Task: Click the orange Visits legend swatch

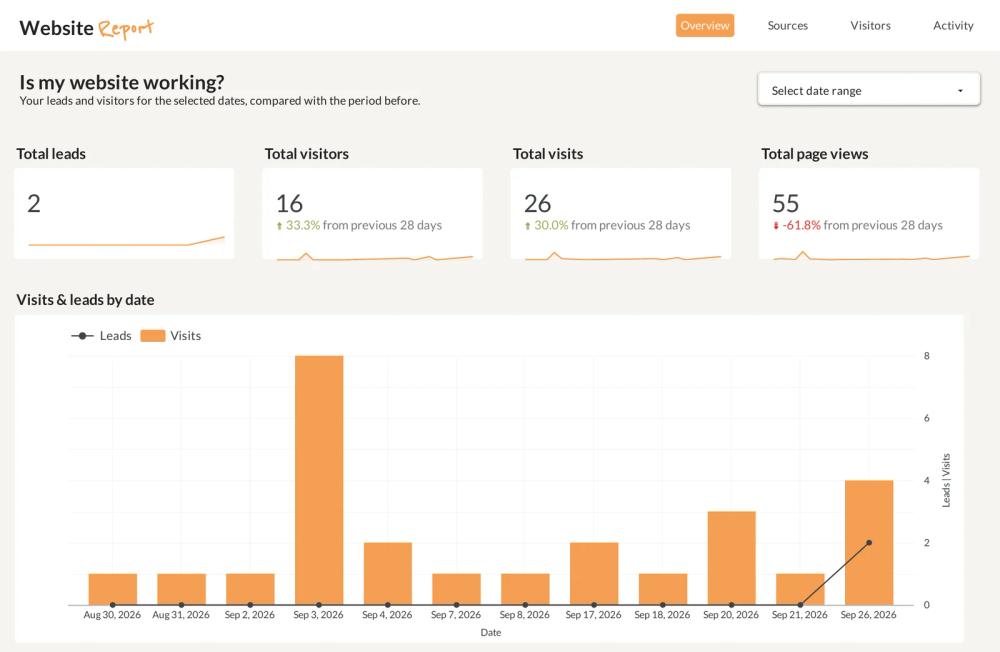Action: (x=152, y=336)
